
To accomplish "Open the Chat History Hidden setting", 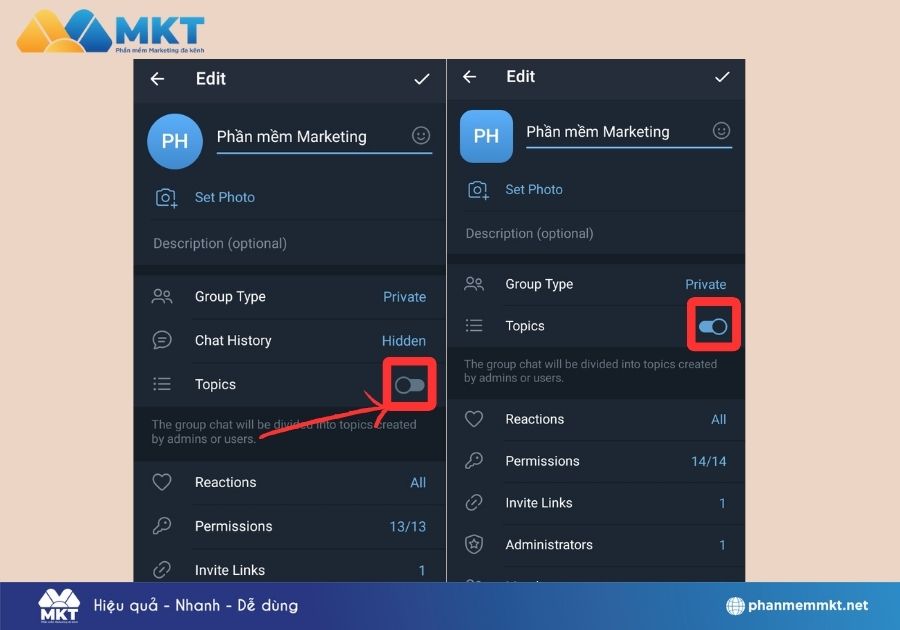I will tap(404, 340).
